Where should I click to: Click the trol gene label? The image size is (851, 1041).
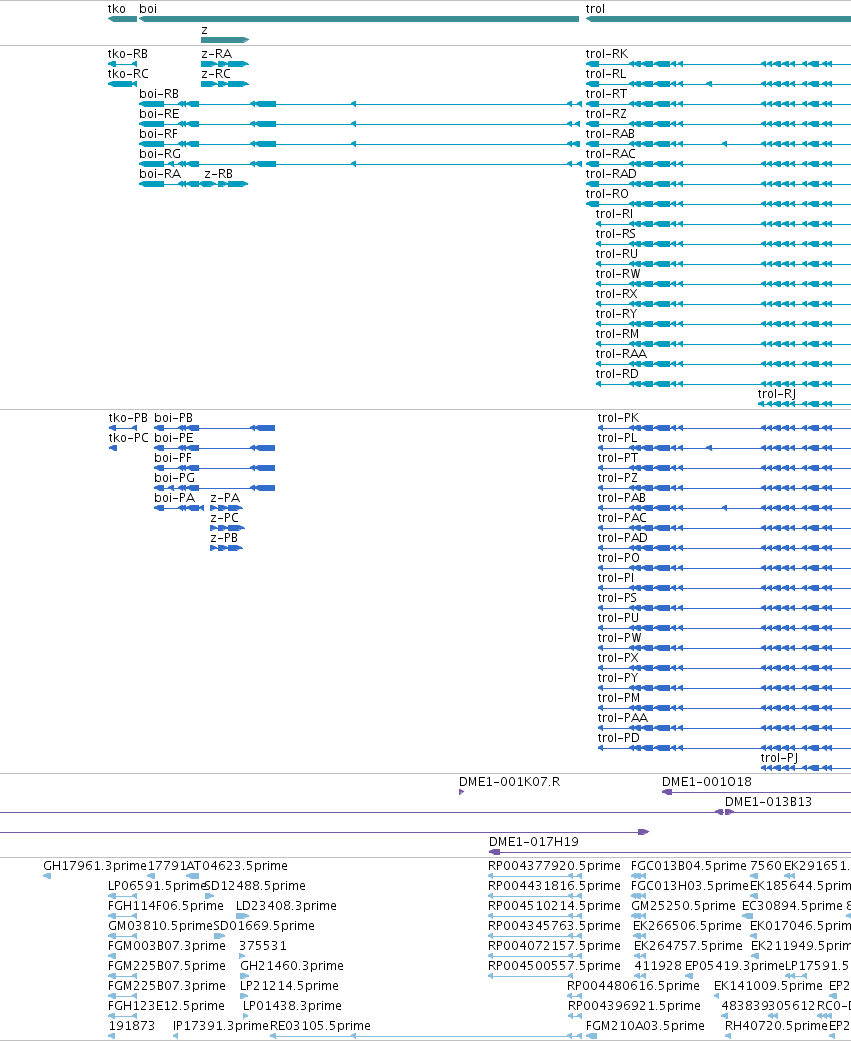click(595, 9)
